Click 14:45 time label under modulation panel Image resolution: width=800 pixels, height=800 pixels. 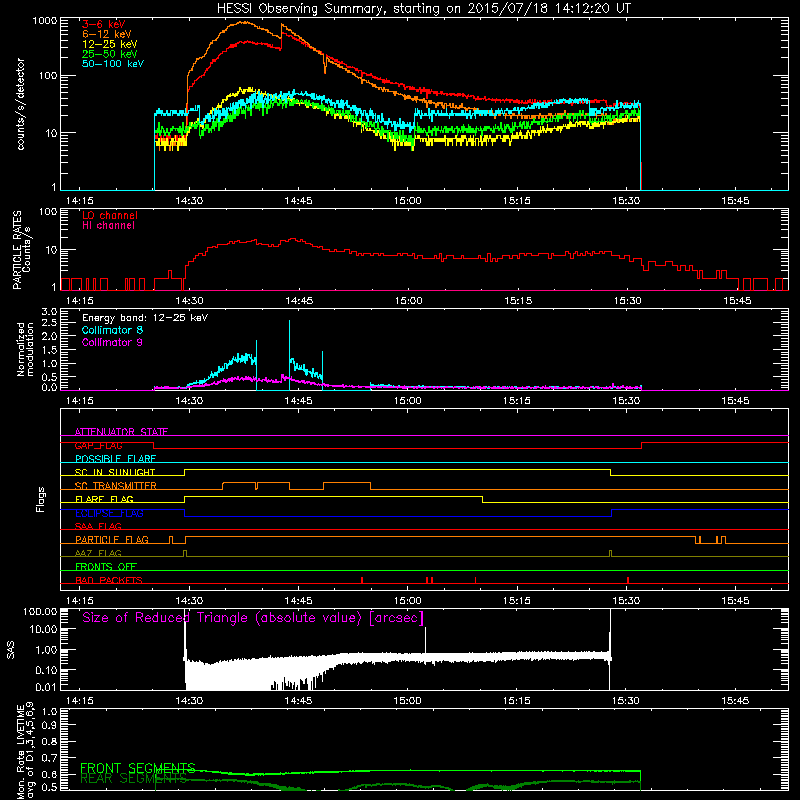(x=298, y=401)
